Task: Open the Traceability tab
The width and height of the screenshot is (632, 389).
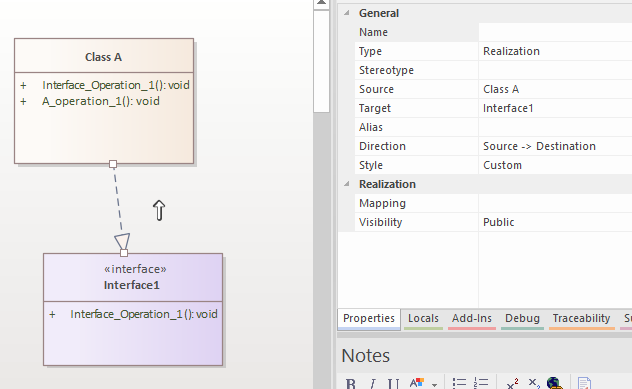Action: (x=581, y=319)
